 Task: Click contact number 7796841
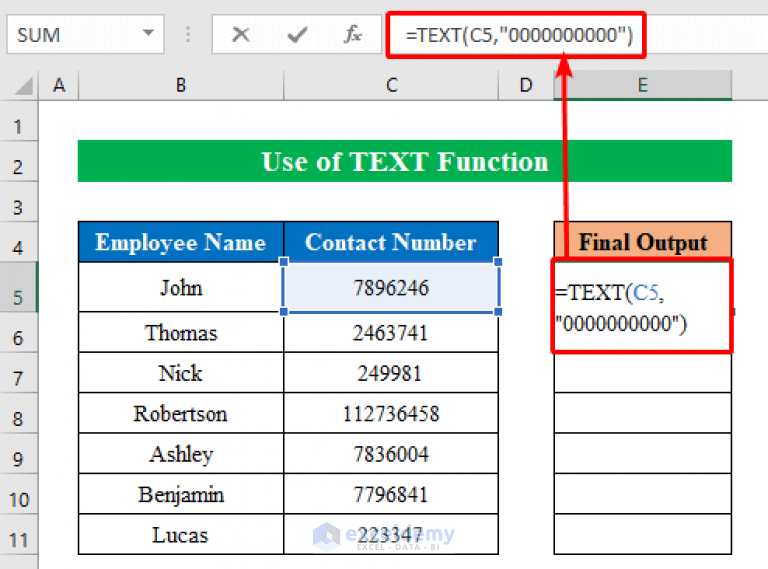click(391, 494)
